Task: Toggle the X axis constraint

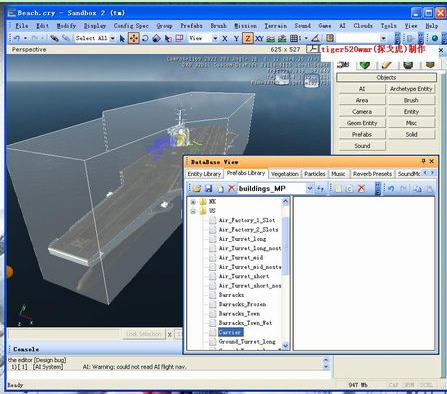Action: 225,38
